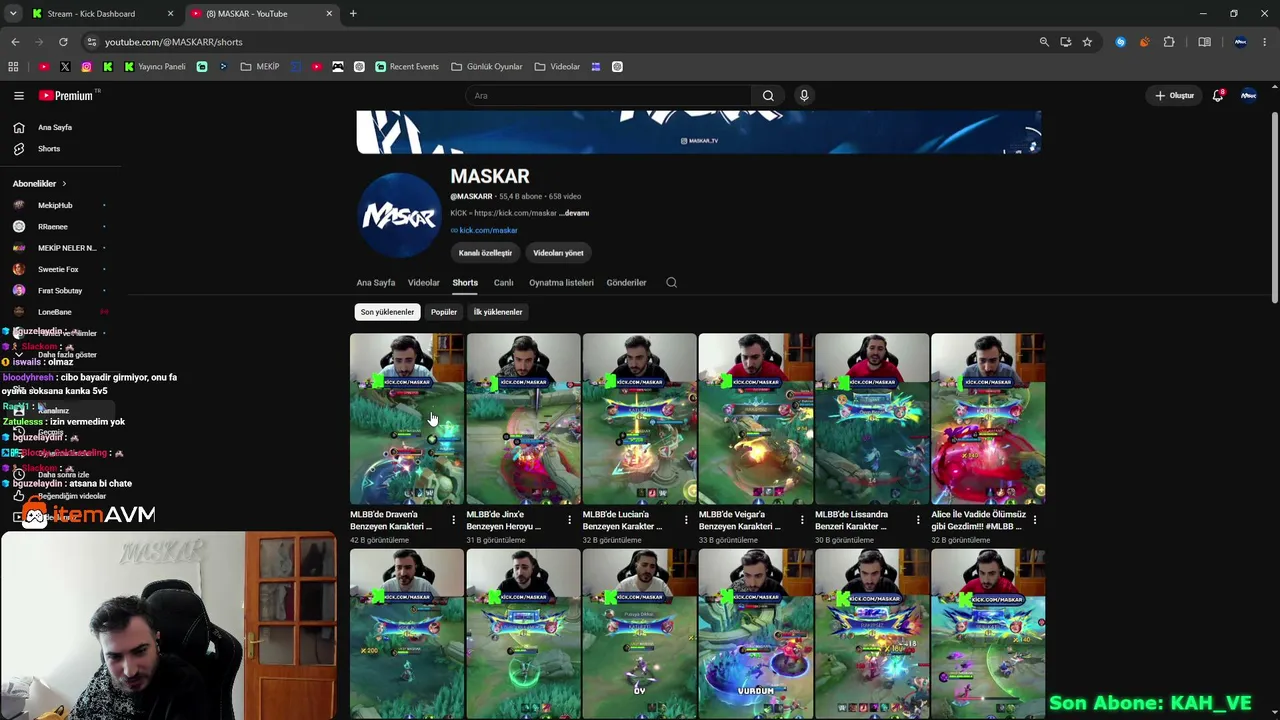Open the Günlük Oyunlar bookmarks folder
1280x720 pixels.
click(x=487, y=67)
